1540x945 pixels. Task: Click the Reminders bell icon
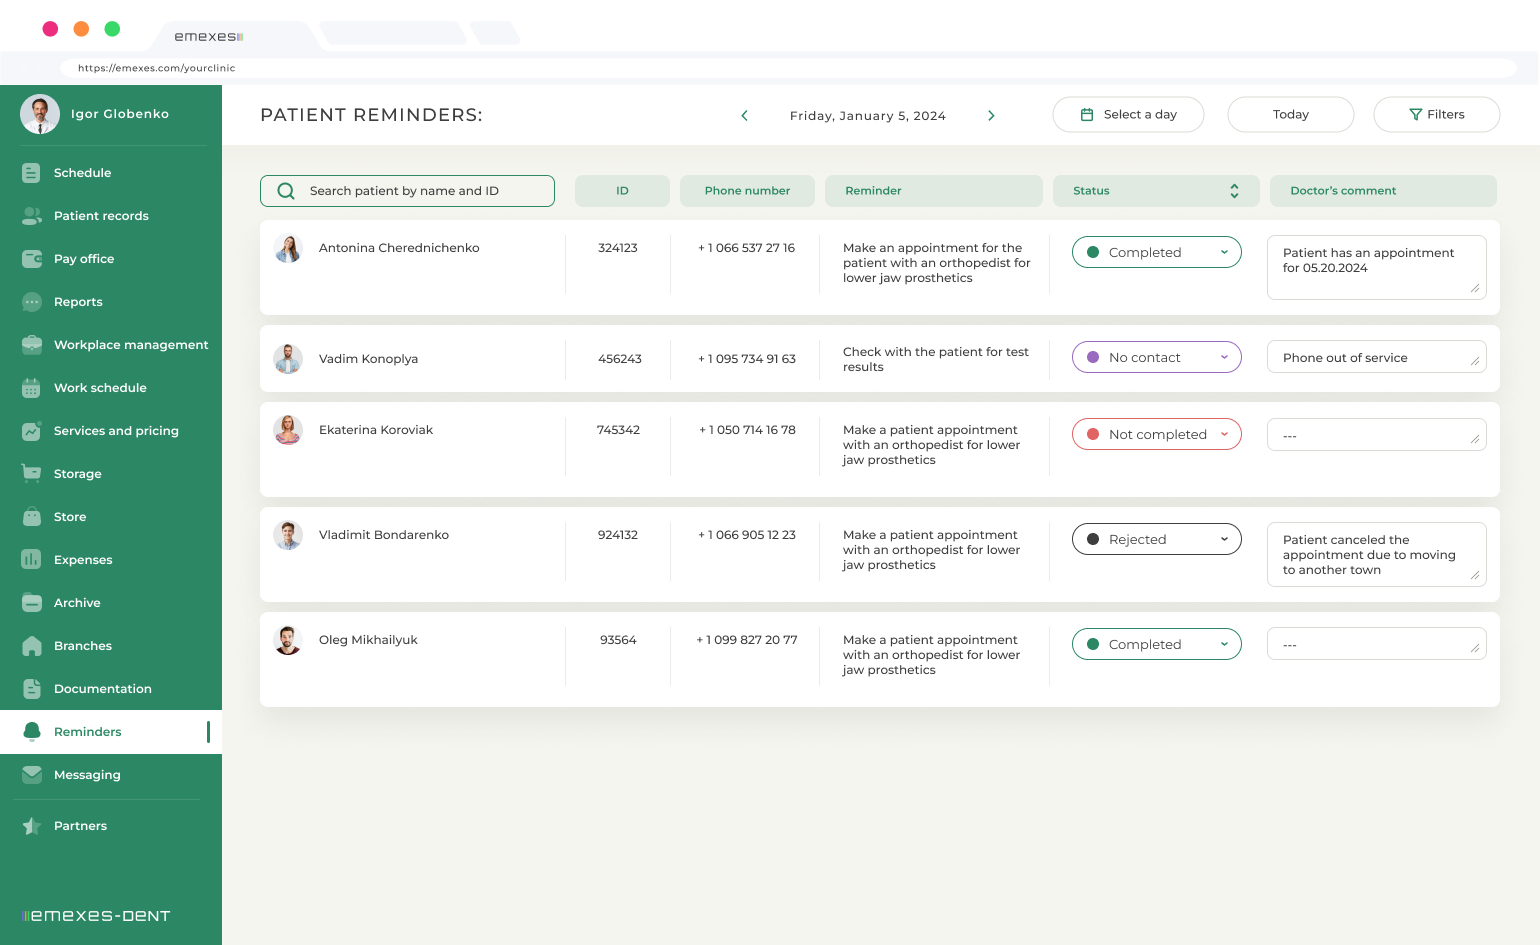point(31,732)
